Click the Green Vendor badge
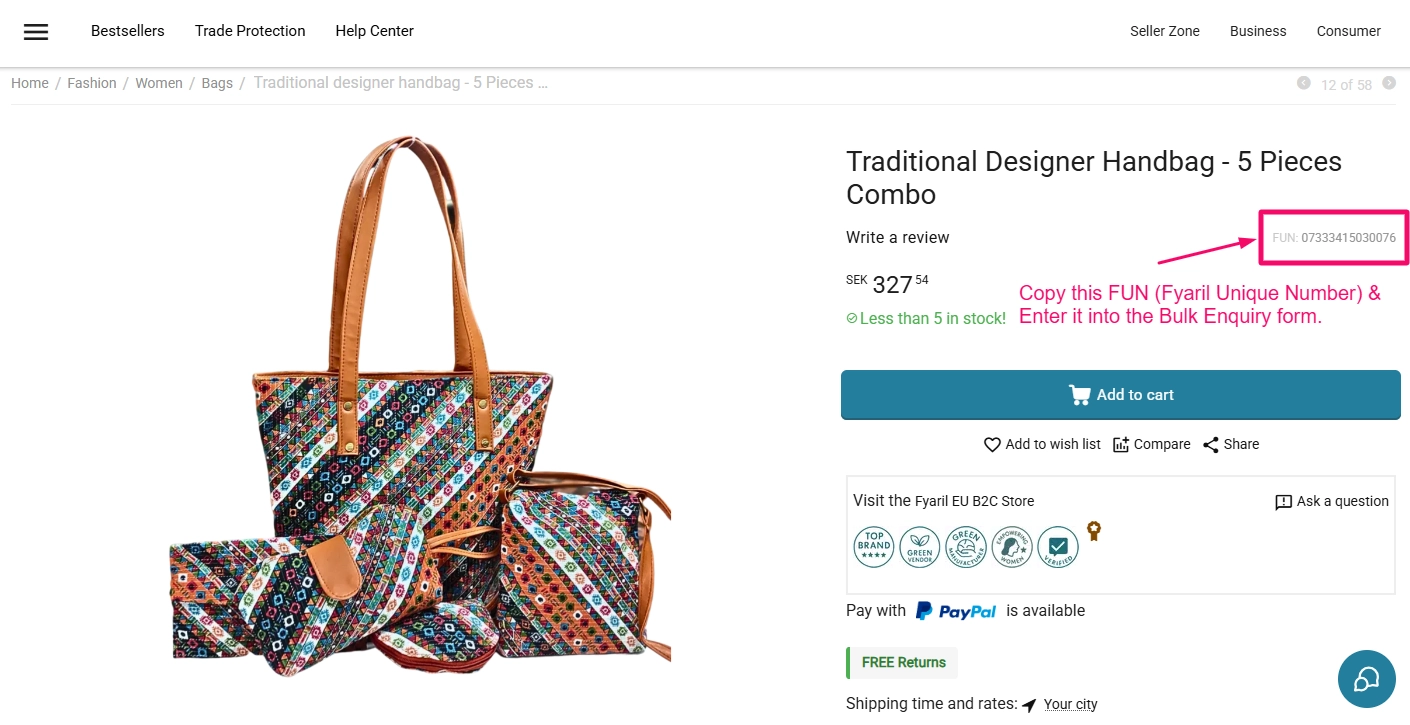This screenshot has width=1410, height=725. [920, 547]
